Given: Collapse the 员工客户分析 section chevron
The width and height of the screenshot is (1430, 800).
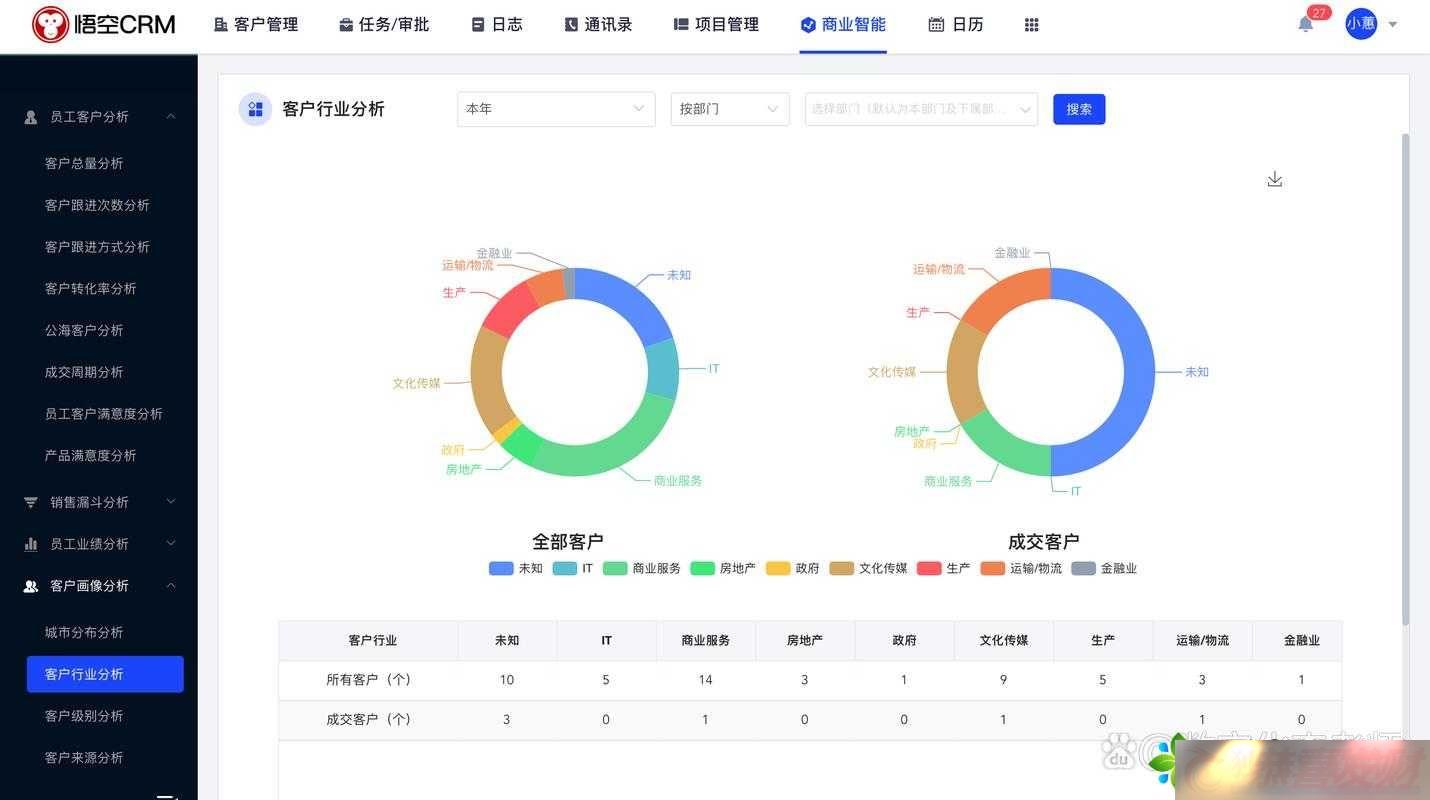Looking at the screenshot, I should click(x=171, y=116).
